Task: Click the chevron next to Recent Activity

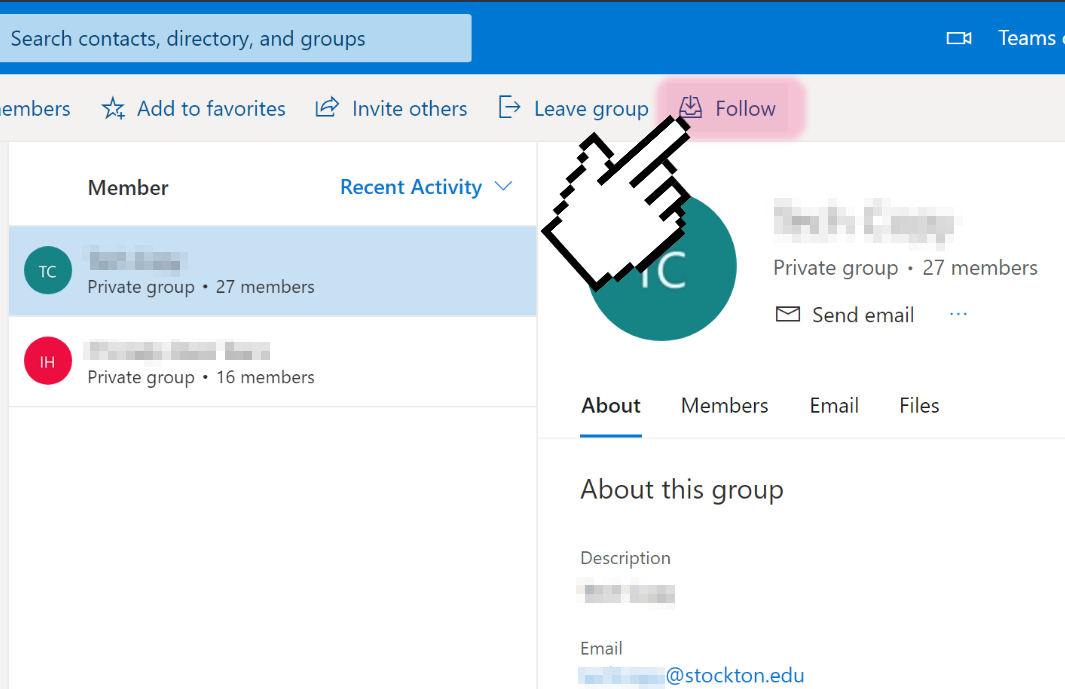Action: pos(503,186)
